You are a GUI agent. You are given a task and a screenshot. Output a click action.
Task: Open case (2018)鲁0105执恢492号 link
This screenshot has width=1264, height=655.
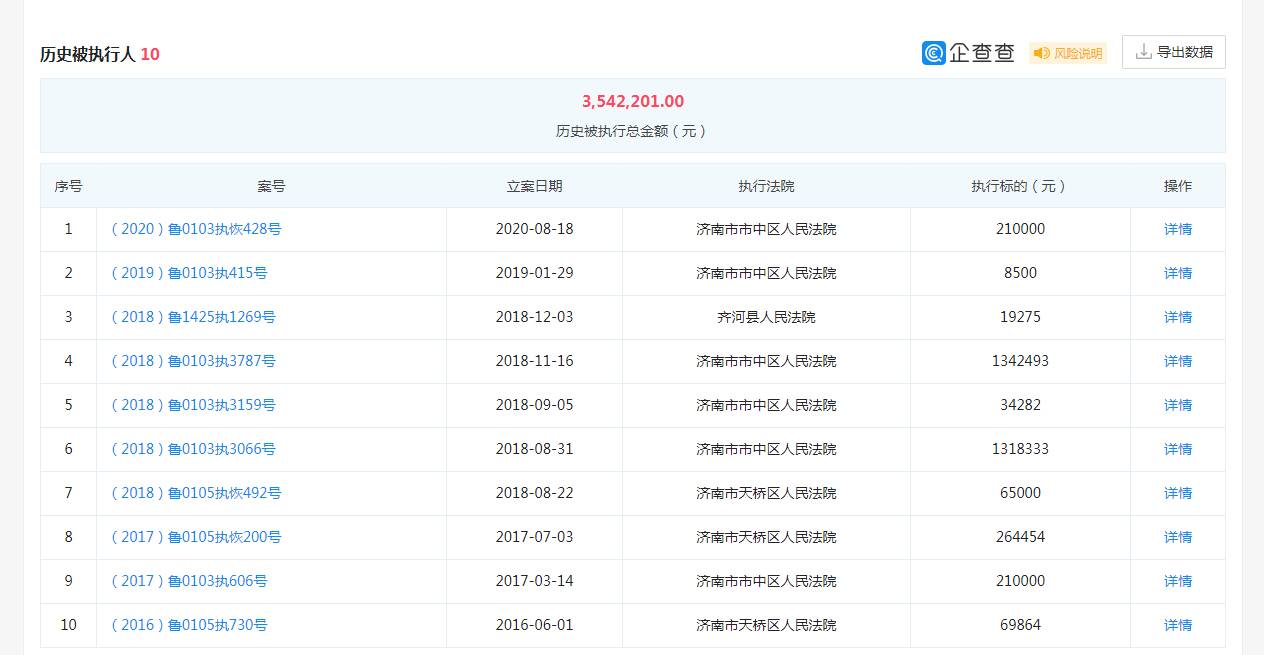tap(196, 493)
